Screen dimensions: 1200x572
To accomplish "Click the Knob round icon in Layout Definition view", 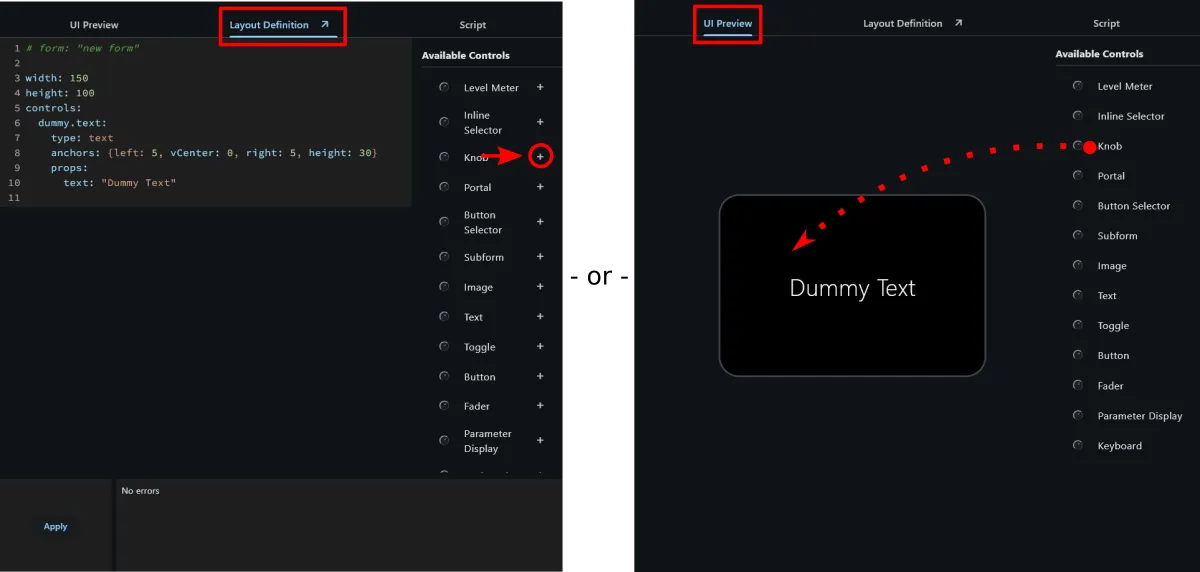I will click(444, 157).
